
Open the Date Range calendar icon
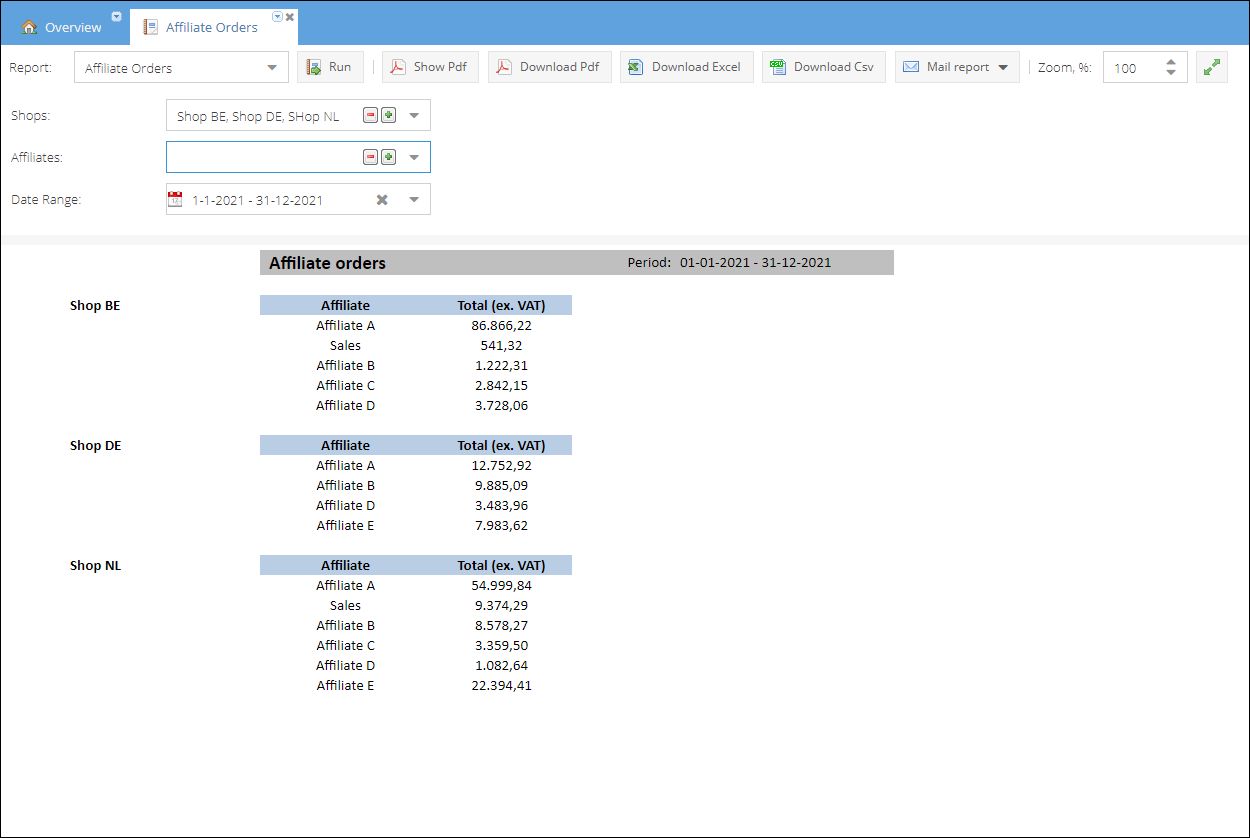(x=175, y=199)
